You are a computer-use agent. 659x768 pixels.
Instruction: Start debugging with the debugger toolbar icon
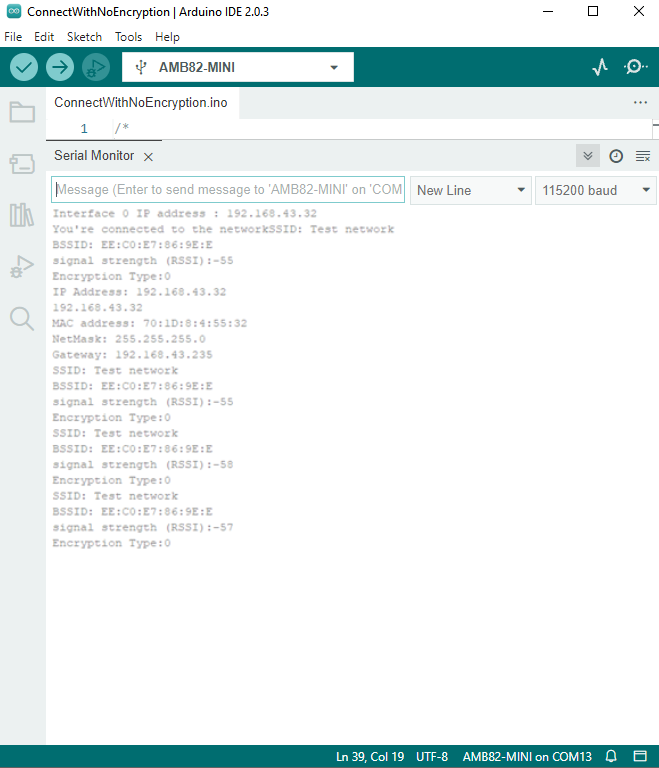pos(94,67)
